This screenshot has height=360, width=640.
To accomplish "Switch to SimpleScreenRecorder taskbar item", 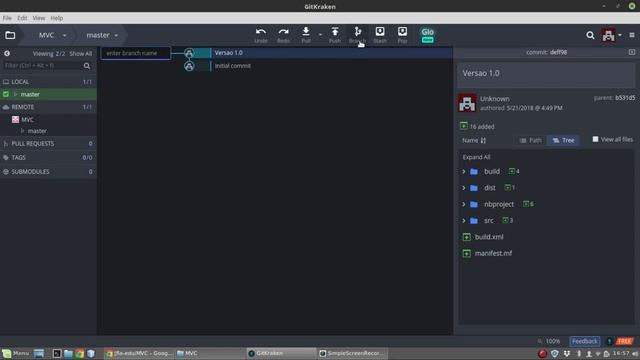I will tap(352, 353).
